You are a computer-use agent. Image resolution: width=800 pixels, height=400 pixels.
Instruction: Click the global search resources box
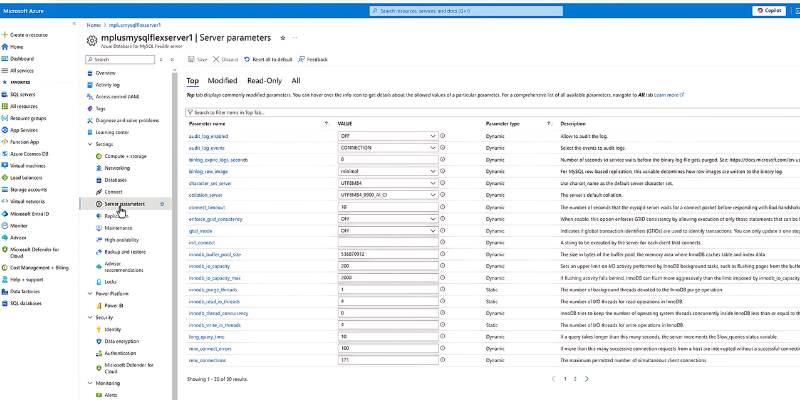466,11
